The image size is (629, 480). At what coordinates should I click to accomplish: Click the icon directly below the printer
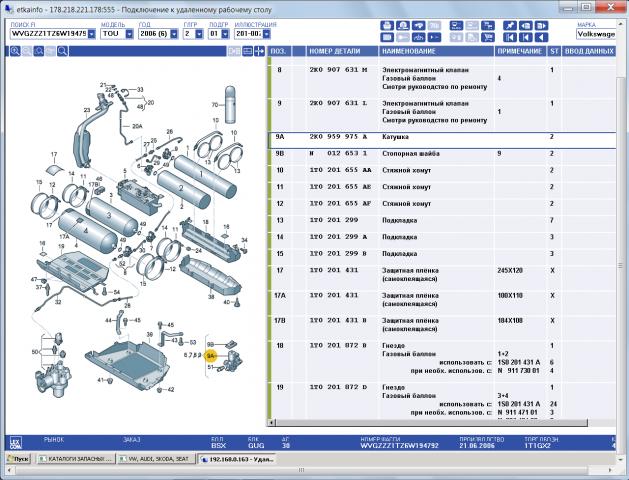point(387,38)
